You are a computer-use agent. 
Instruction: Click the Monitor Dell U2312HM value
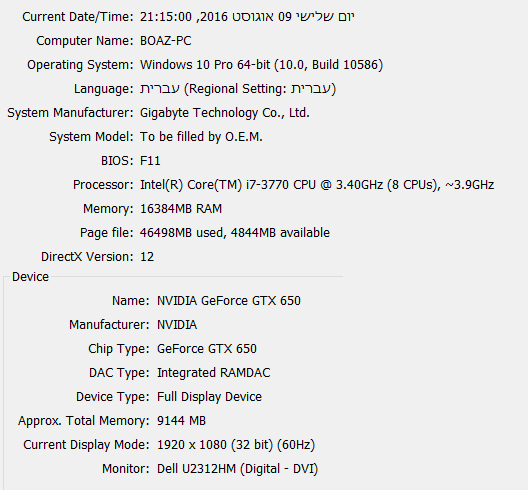tap(237, 469)
